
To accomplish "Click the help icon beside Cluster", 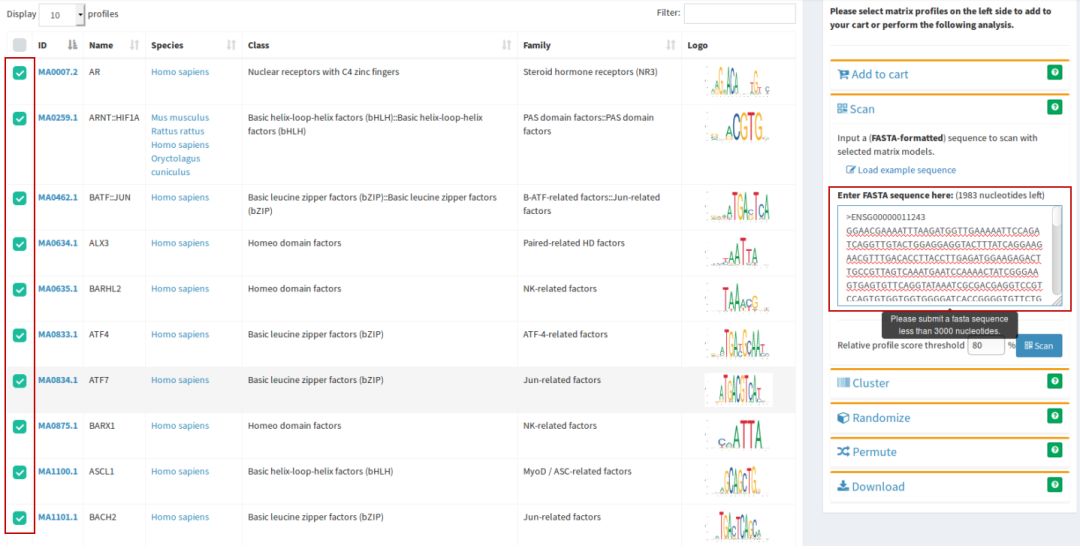I will click(1054, 381).
